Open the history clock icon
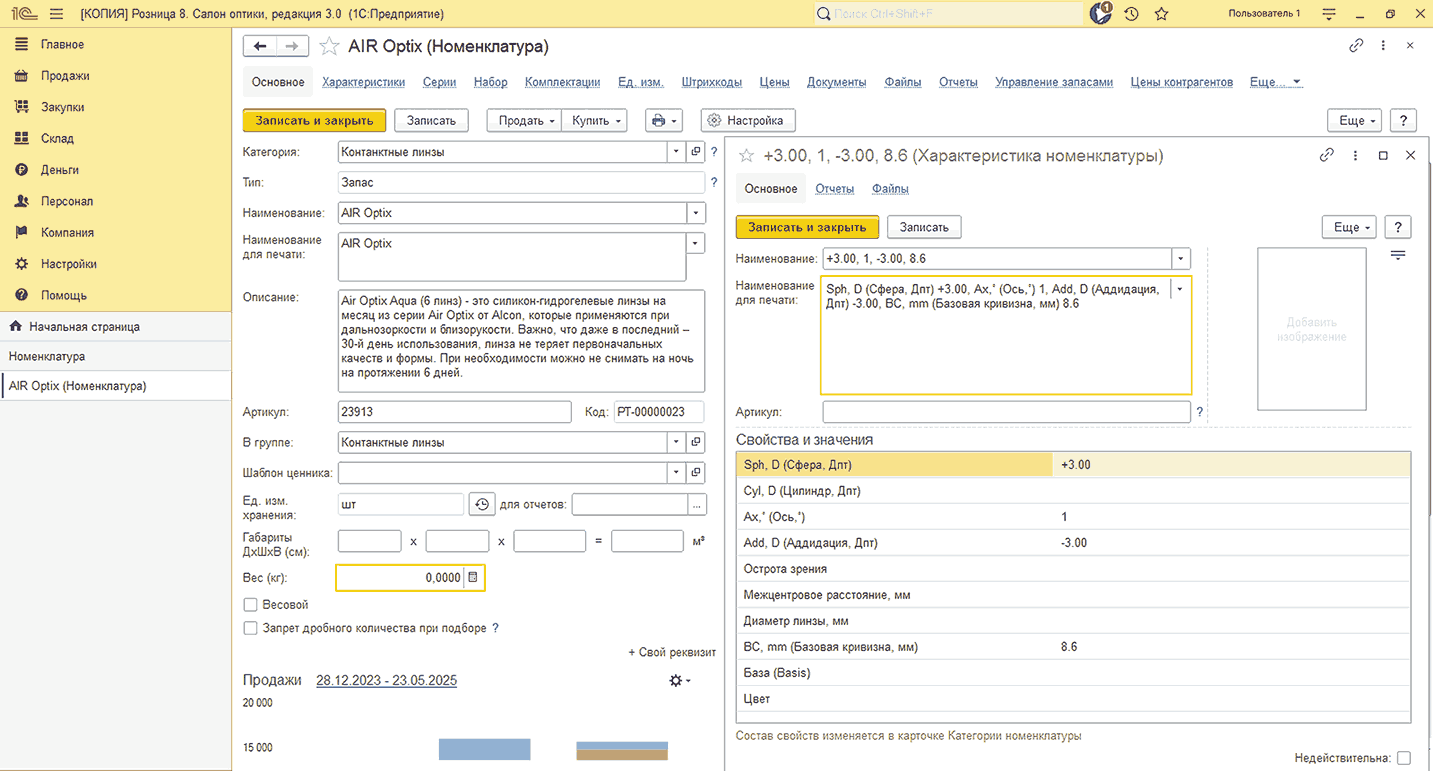The image size is (1433, 771). click(x=1131, y=14)
